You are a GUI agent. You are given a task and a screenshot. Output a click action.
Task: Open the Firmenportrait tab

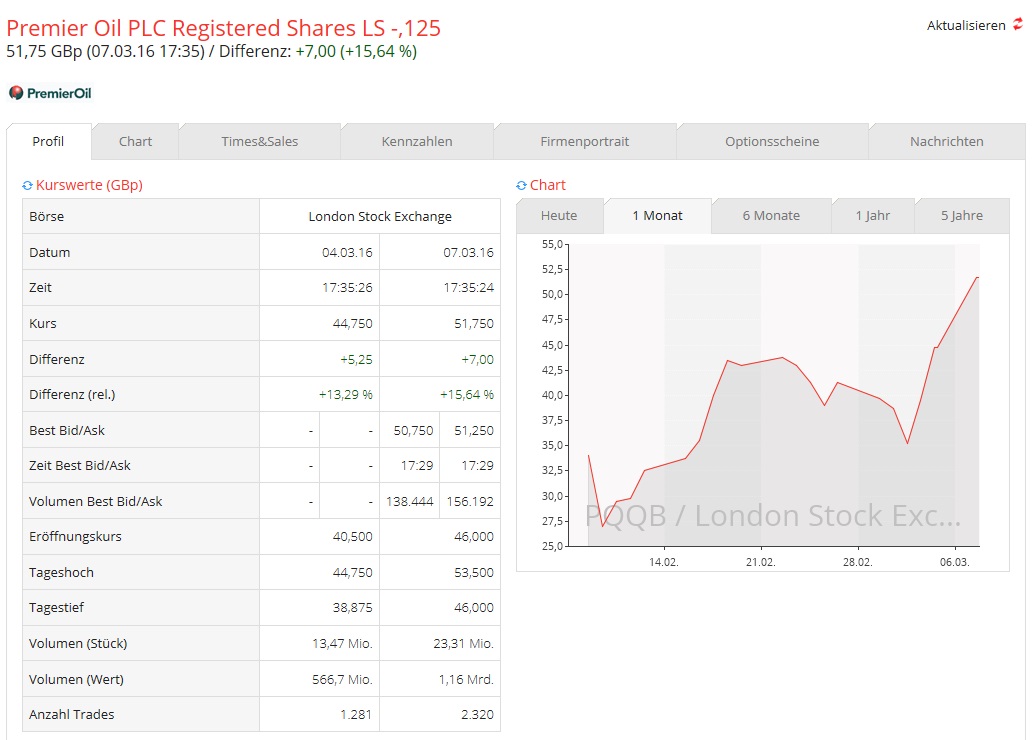[x=585, y=141]
